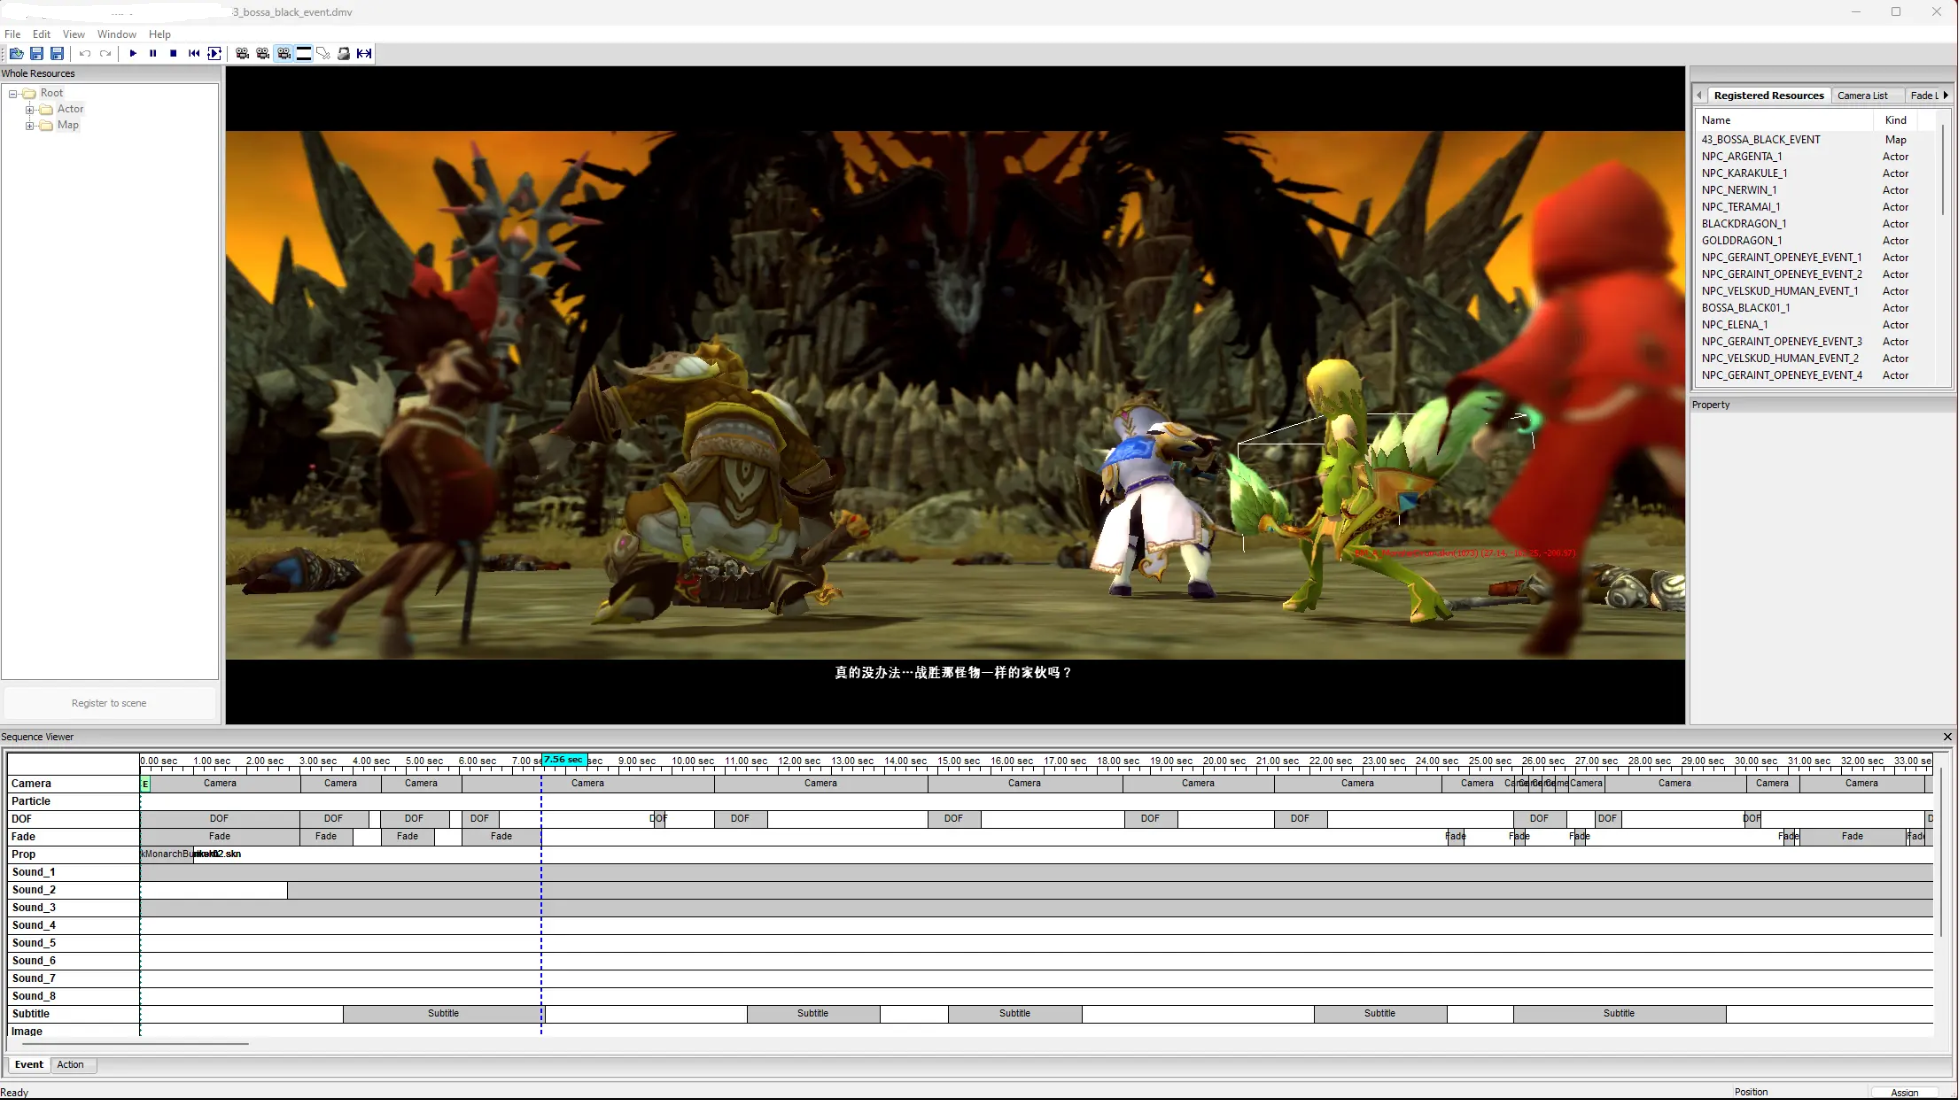The height and width of the screenshot is (1100, 1960).
Task: Click the fit-width arrows icon
Action: coord(364,53)
